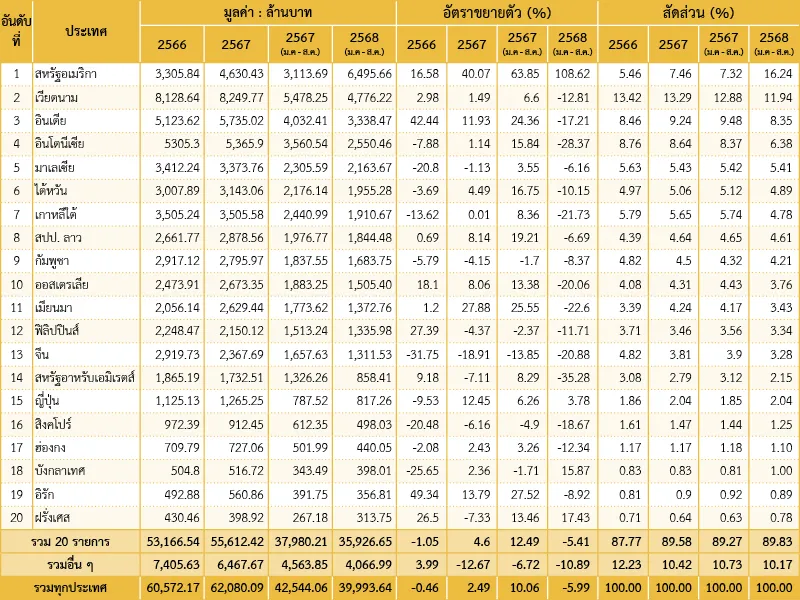Click the รวมอื่น ๆ row label
Viewport: 800px width, 600px height.
pyautogui.click(x=70, y=564)
